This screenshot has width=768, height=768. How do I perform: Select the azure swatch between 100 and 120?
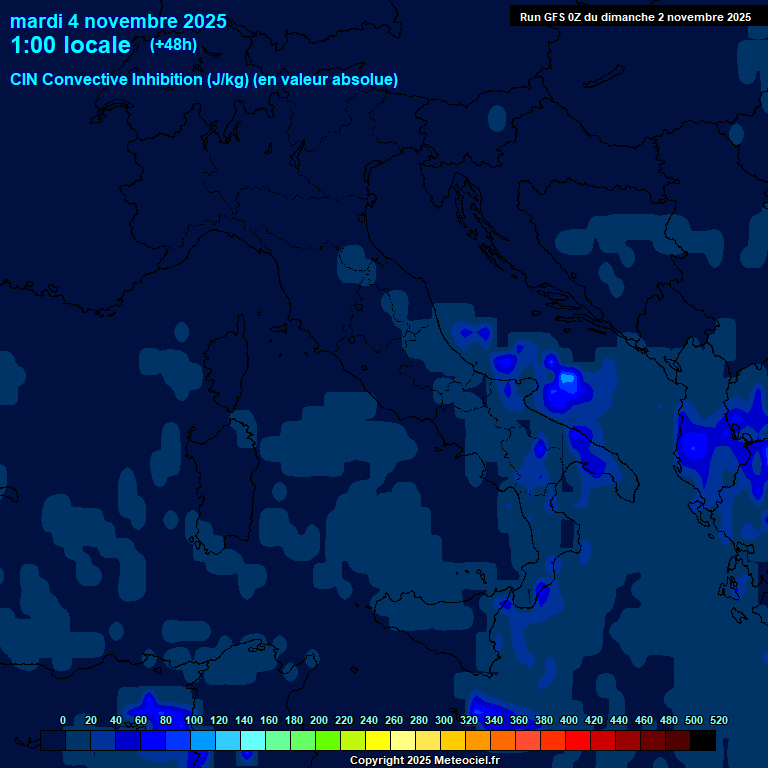203,741
